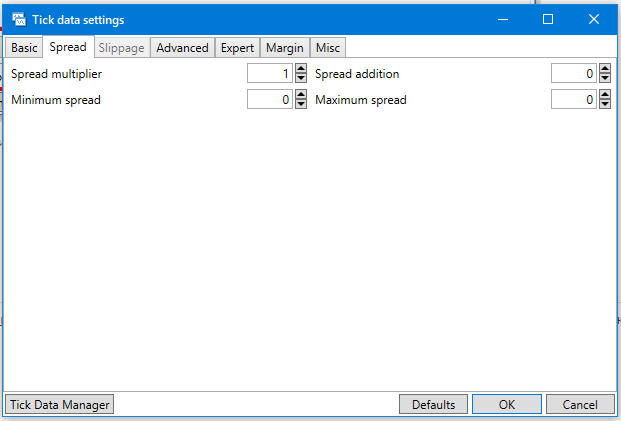Reset settings with Defaults button
Image resolution: width=621 pixels, height=421 pixels.
(x=433, y=404)
